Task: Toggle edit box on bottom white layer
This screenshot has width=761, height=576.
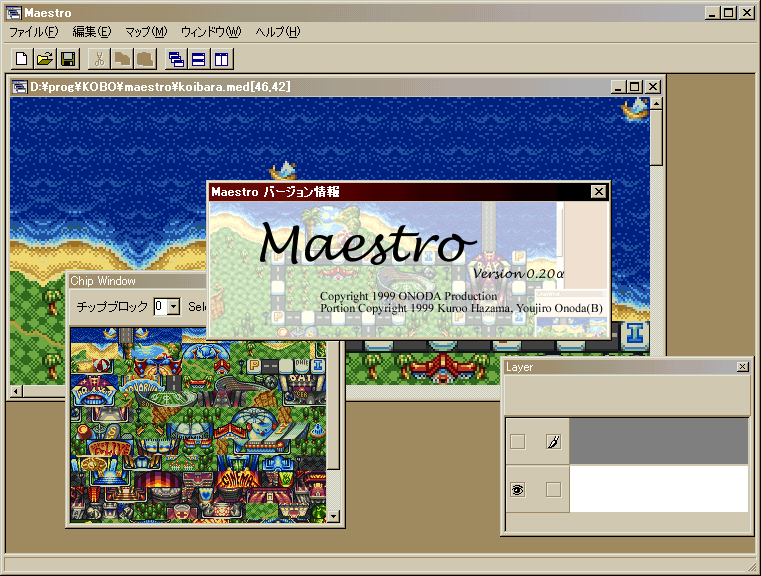Action: pyautogui.click(x=553, y=490)
